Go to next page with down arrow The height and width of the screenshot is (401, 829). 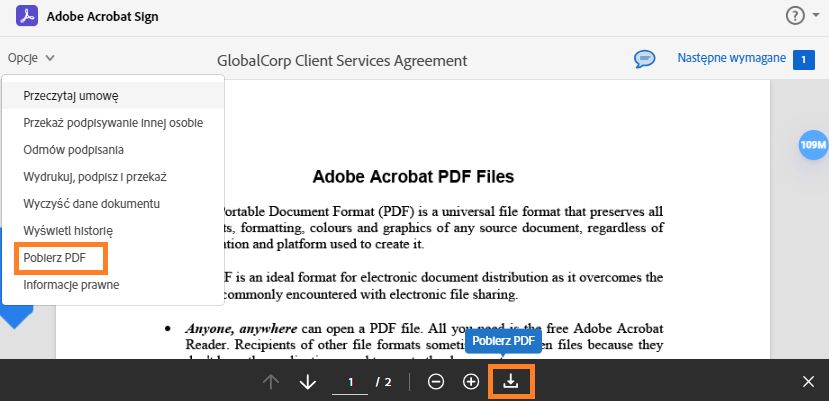308,382
